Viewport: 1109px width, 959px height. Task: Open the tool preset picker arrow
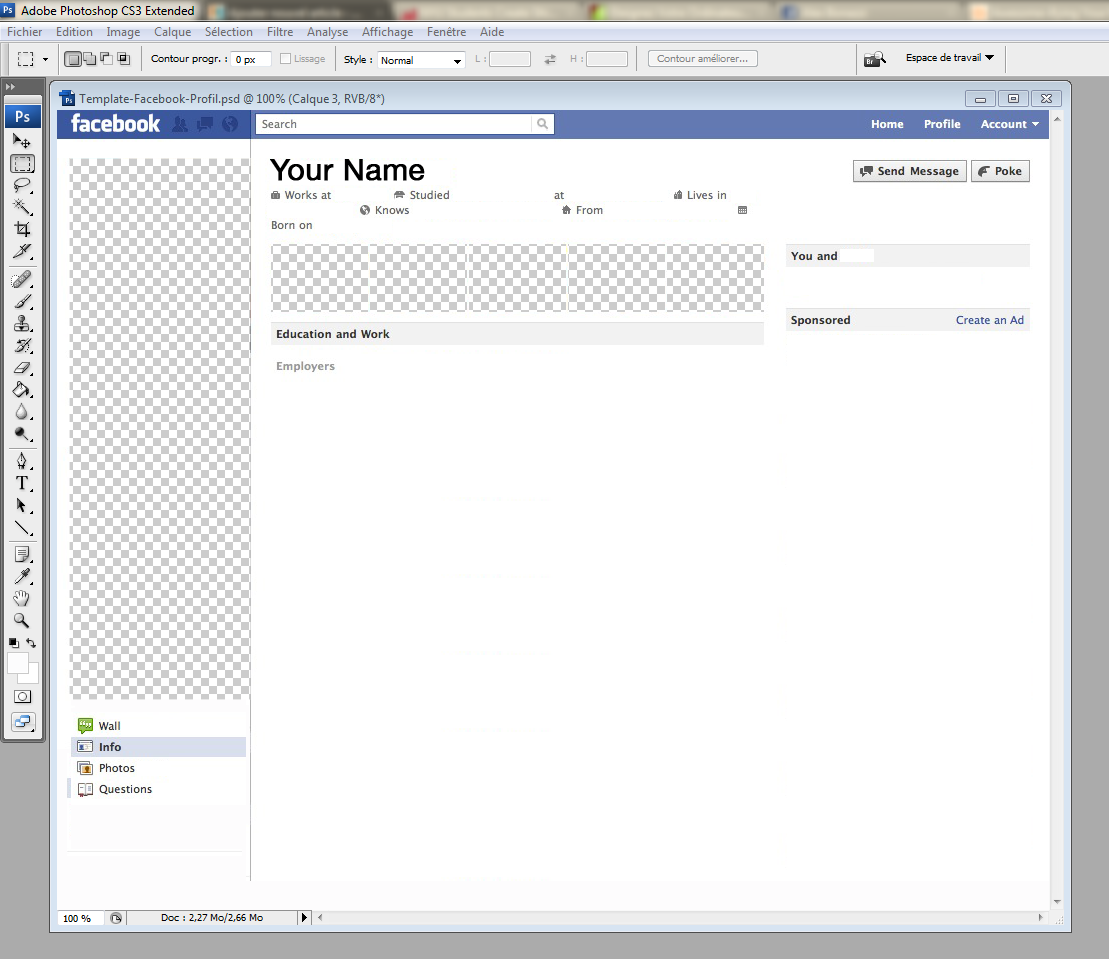[x=45, y=59]
